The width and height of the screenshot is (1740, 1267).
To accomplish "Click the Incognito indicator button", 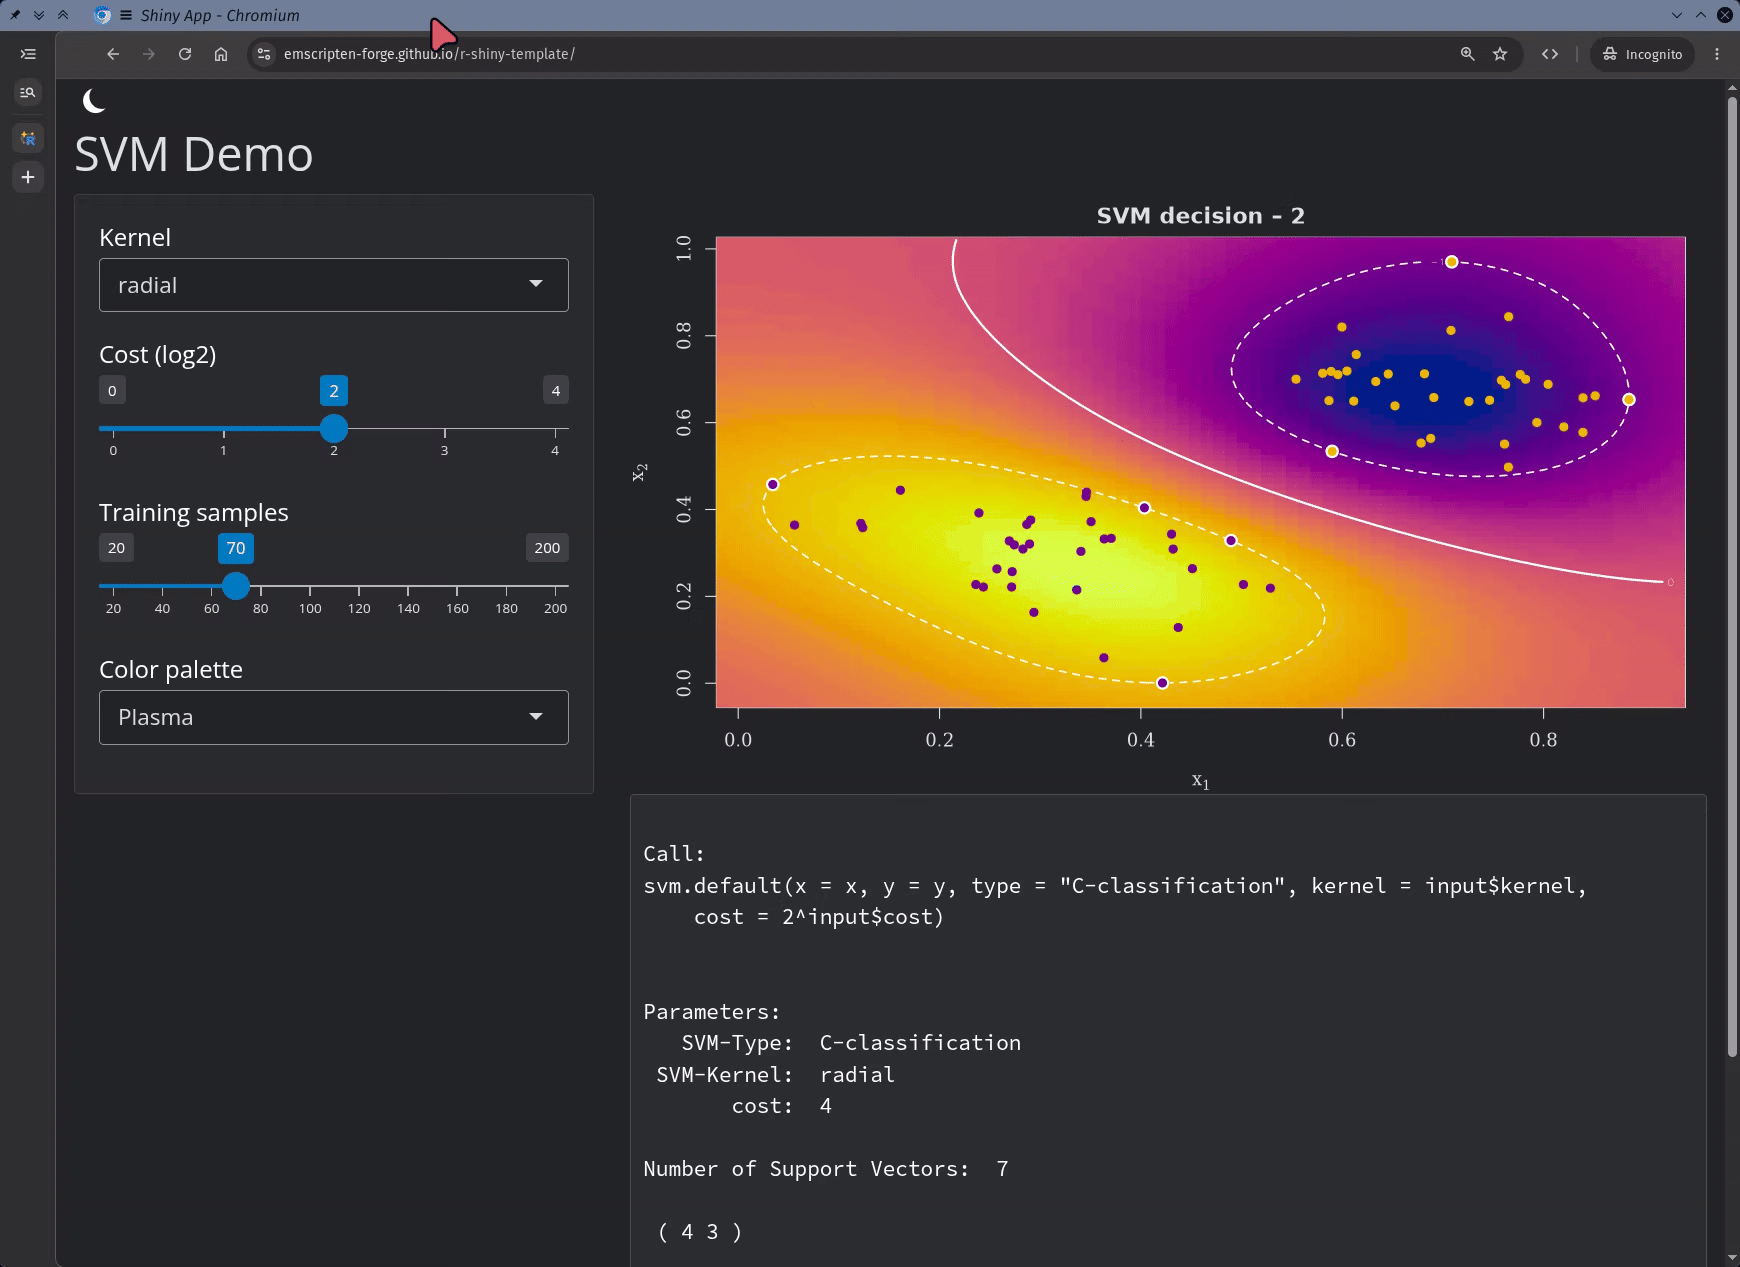I will click(x=1642, y=54).
